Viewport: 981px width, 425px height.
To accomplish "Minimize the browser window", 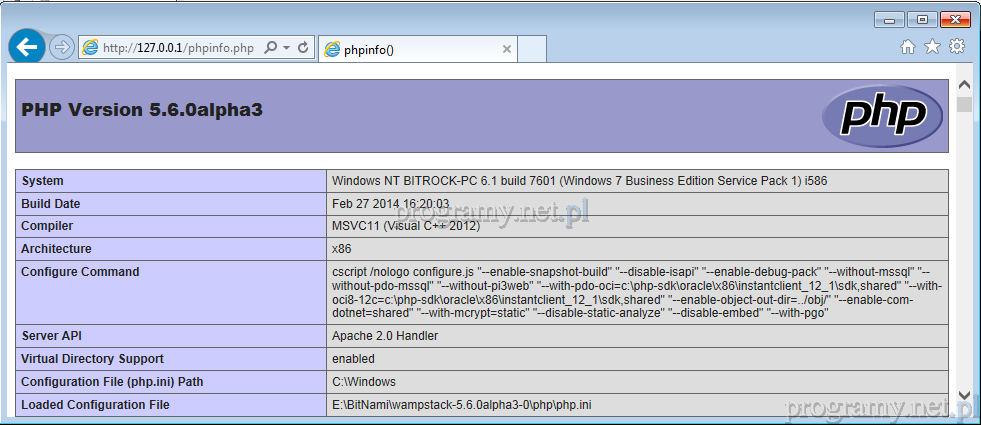I will tap(889, 19).
